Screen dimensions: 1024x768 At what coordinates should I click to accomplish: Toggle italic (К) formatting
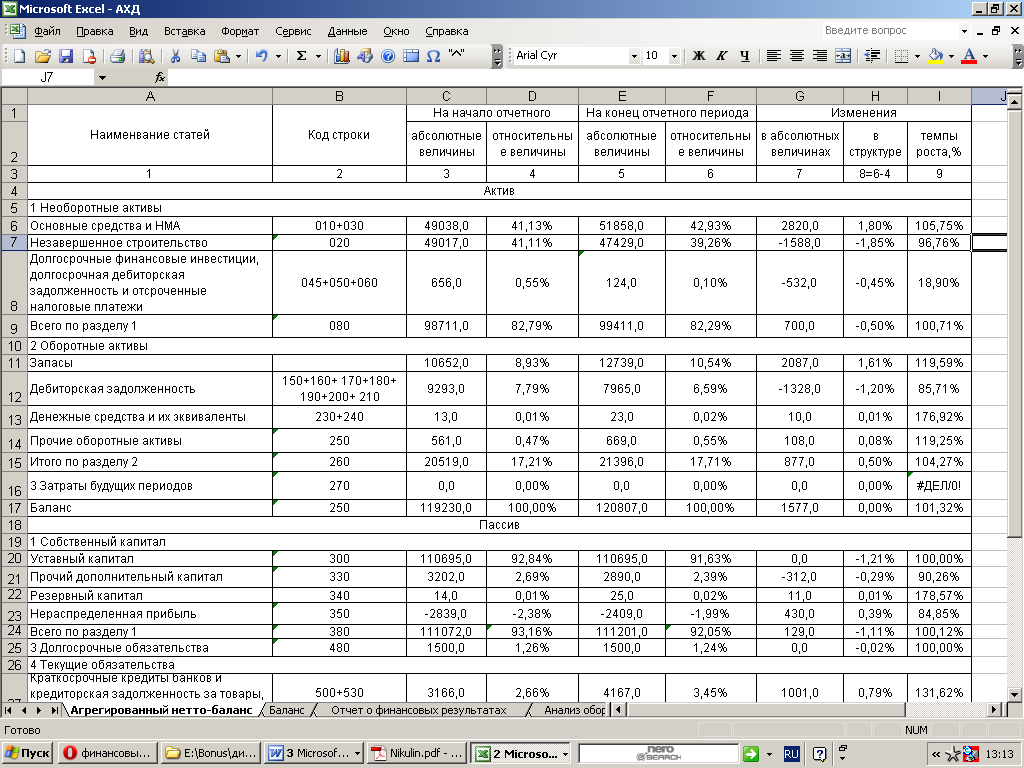point(722,56)
